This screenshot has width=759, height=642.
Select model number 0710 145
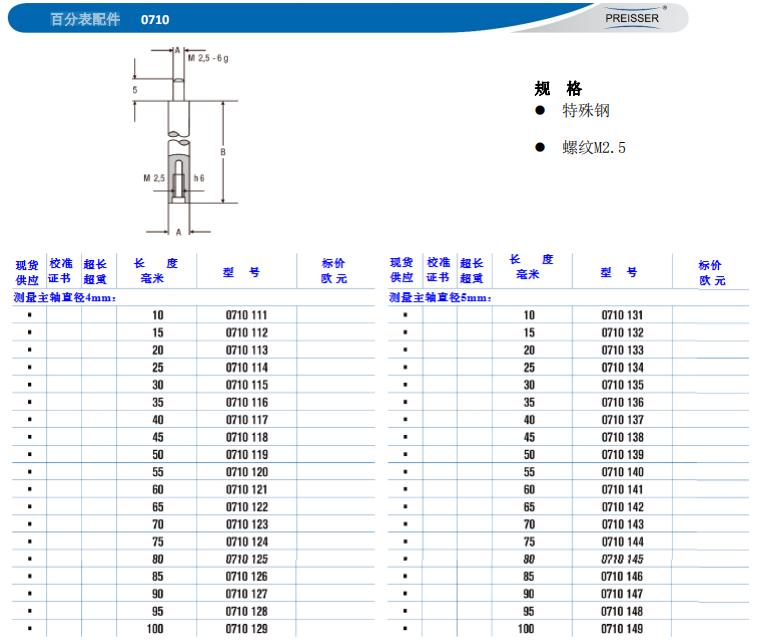(x=622, y=559)
